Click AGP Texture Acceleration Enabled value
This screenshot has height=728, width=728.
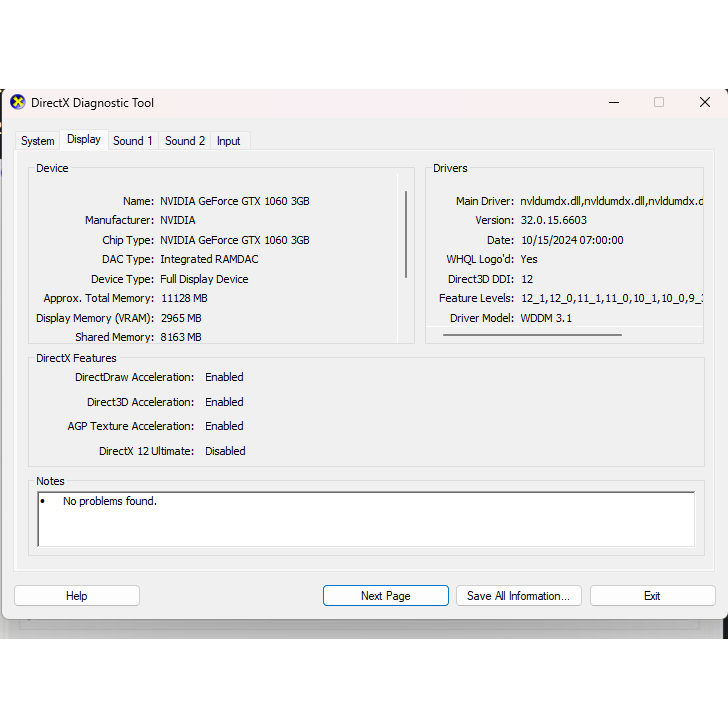[x=224, y=426]
